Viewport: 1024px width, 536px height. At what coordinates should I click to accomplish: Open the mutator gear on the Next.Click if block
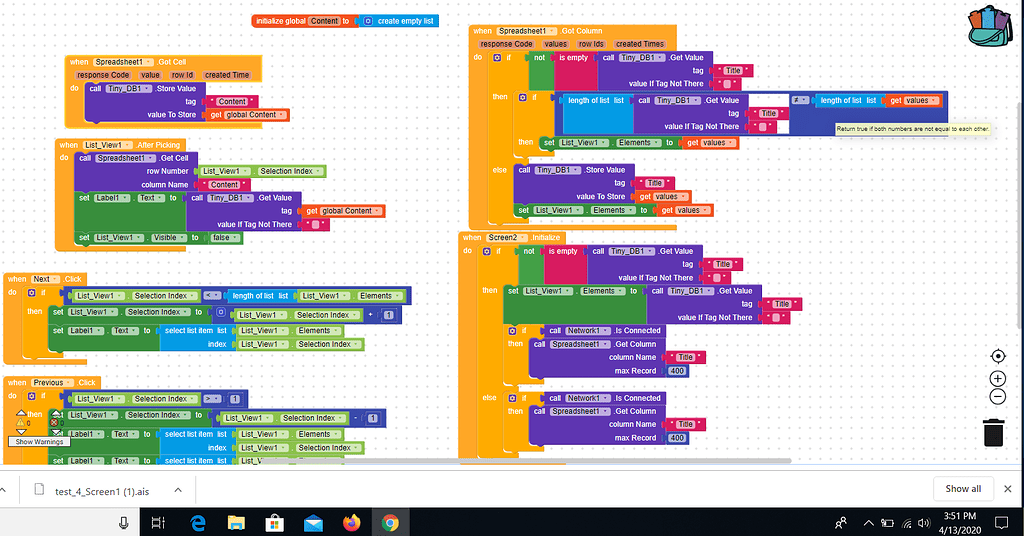click(x=31, y=293)
